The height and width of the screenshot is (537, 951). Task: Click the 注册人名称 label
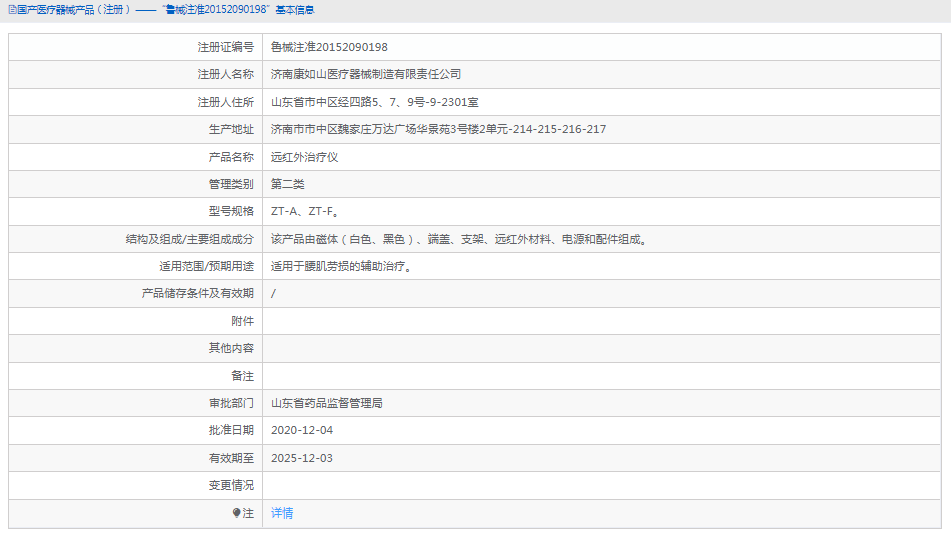pos(226,75)
